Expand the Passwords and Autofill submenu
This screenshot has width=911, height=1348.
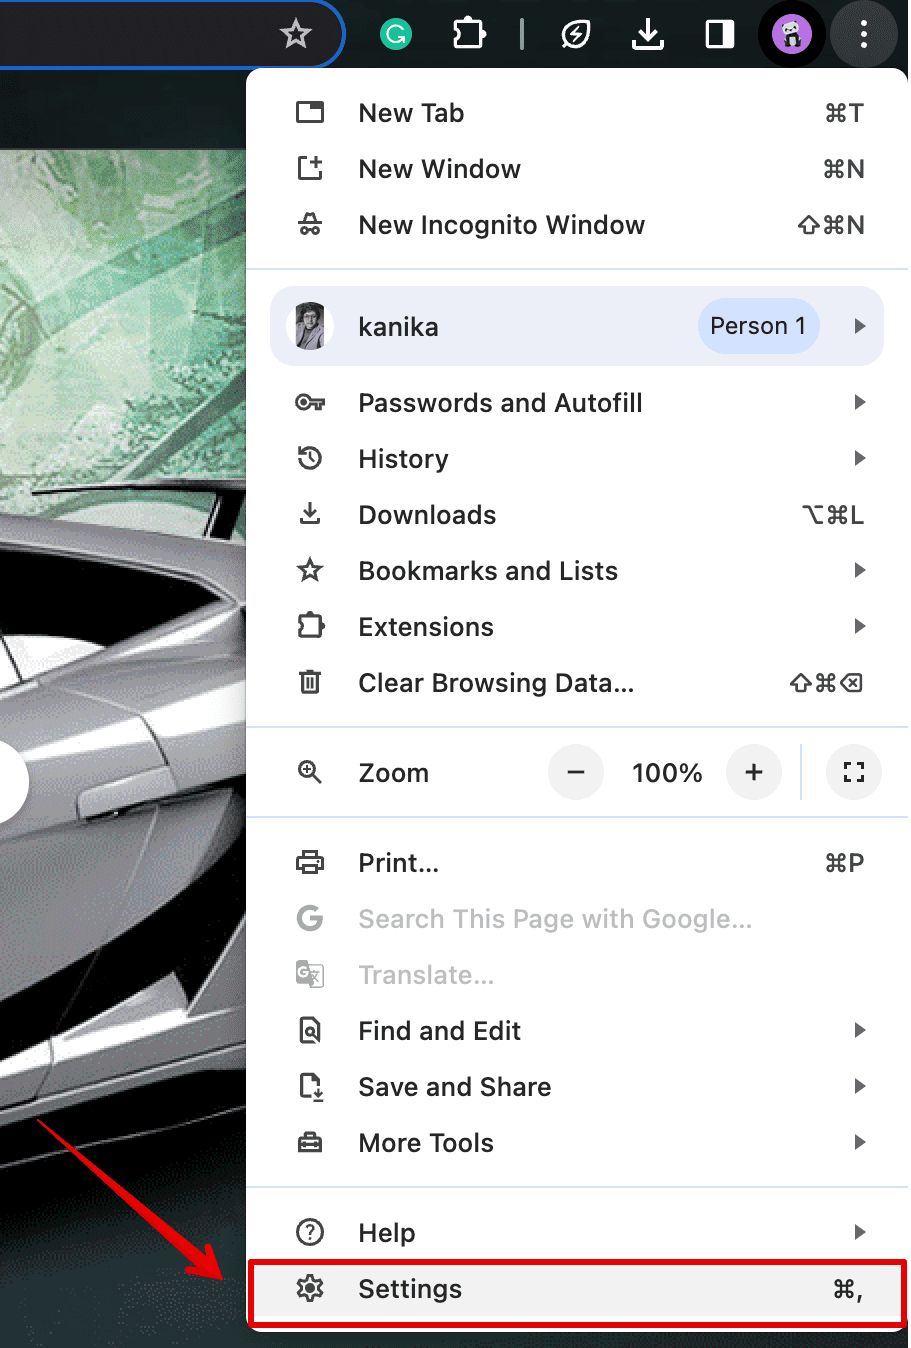point(500,403)
